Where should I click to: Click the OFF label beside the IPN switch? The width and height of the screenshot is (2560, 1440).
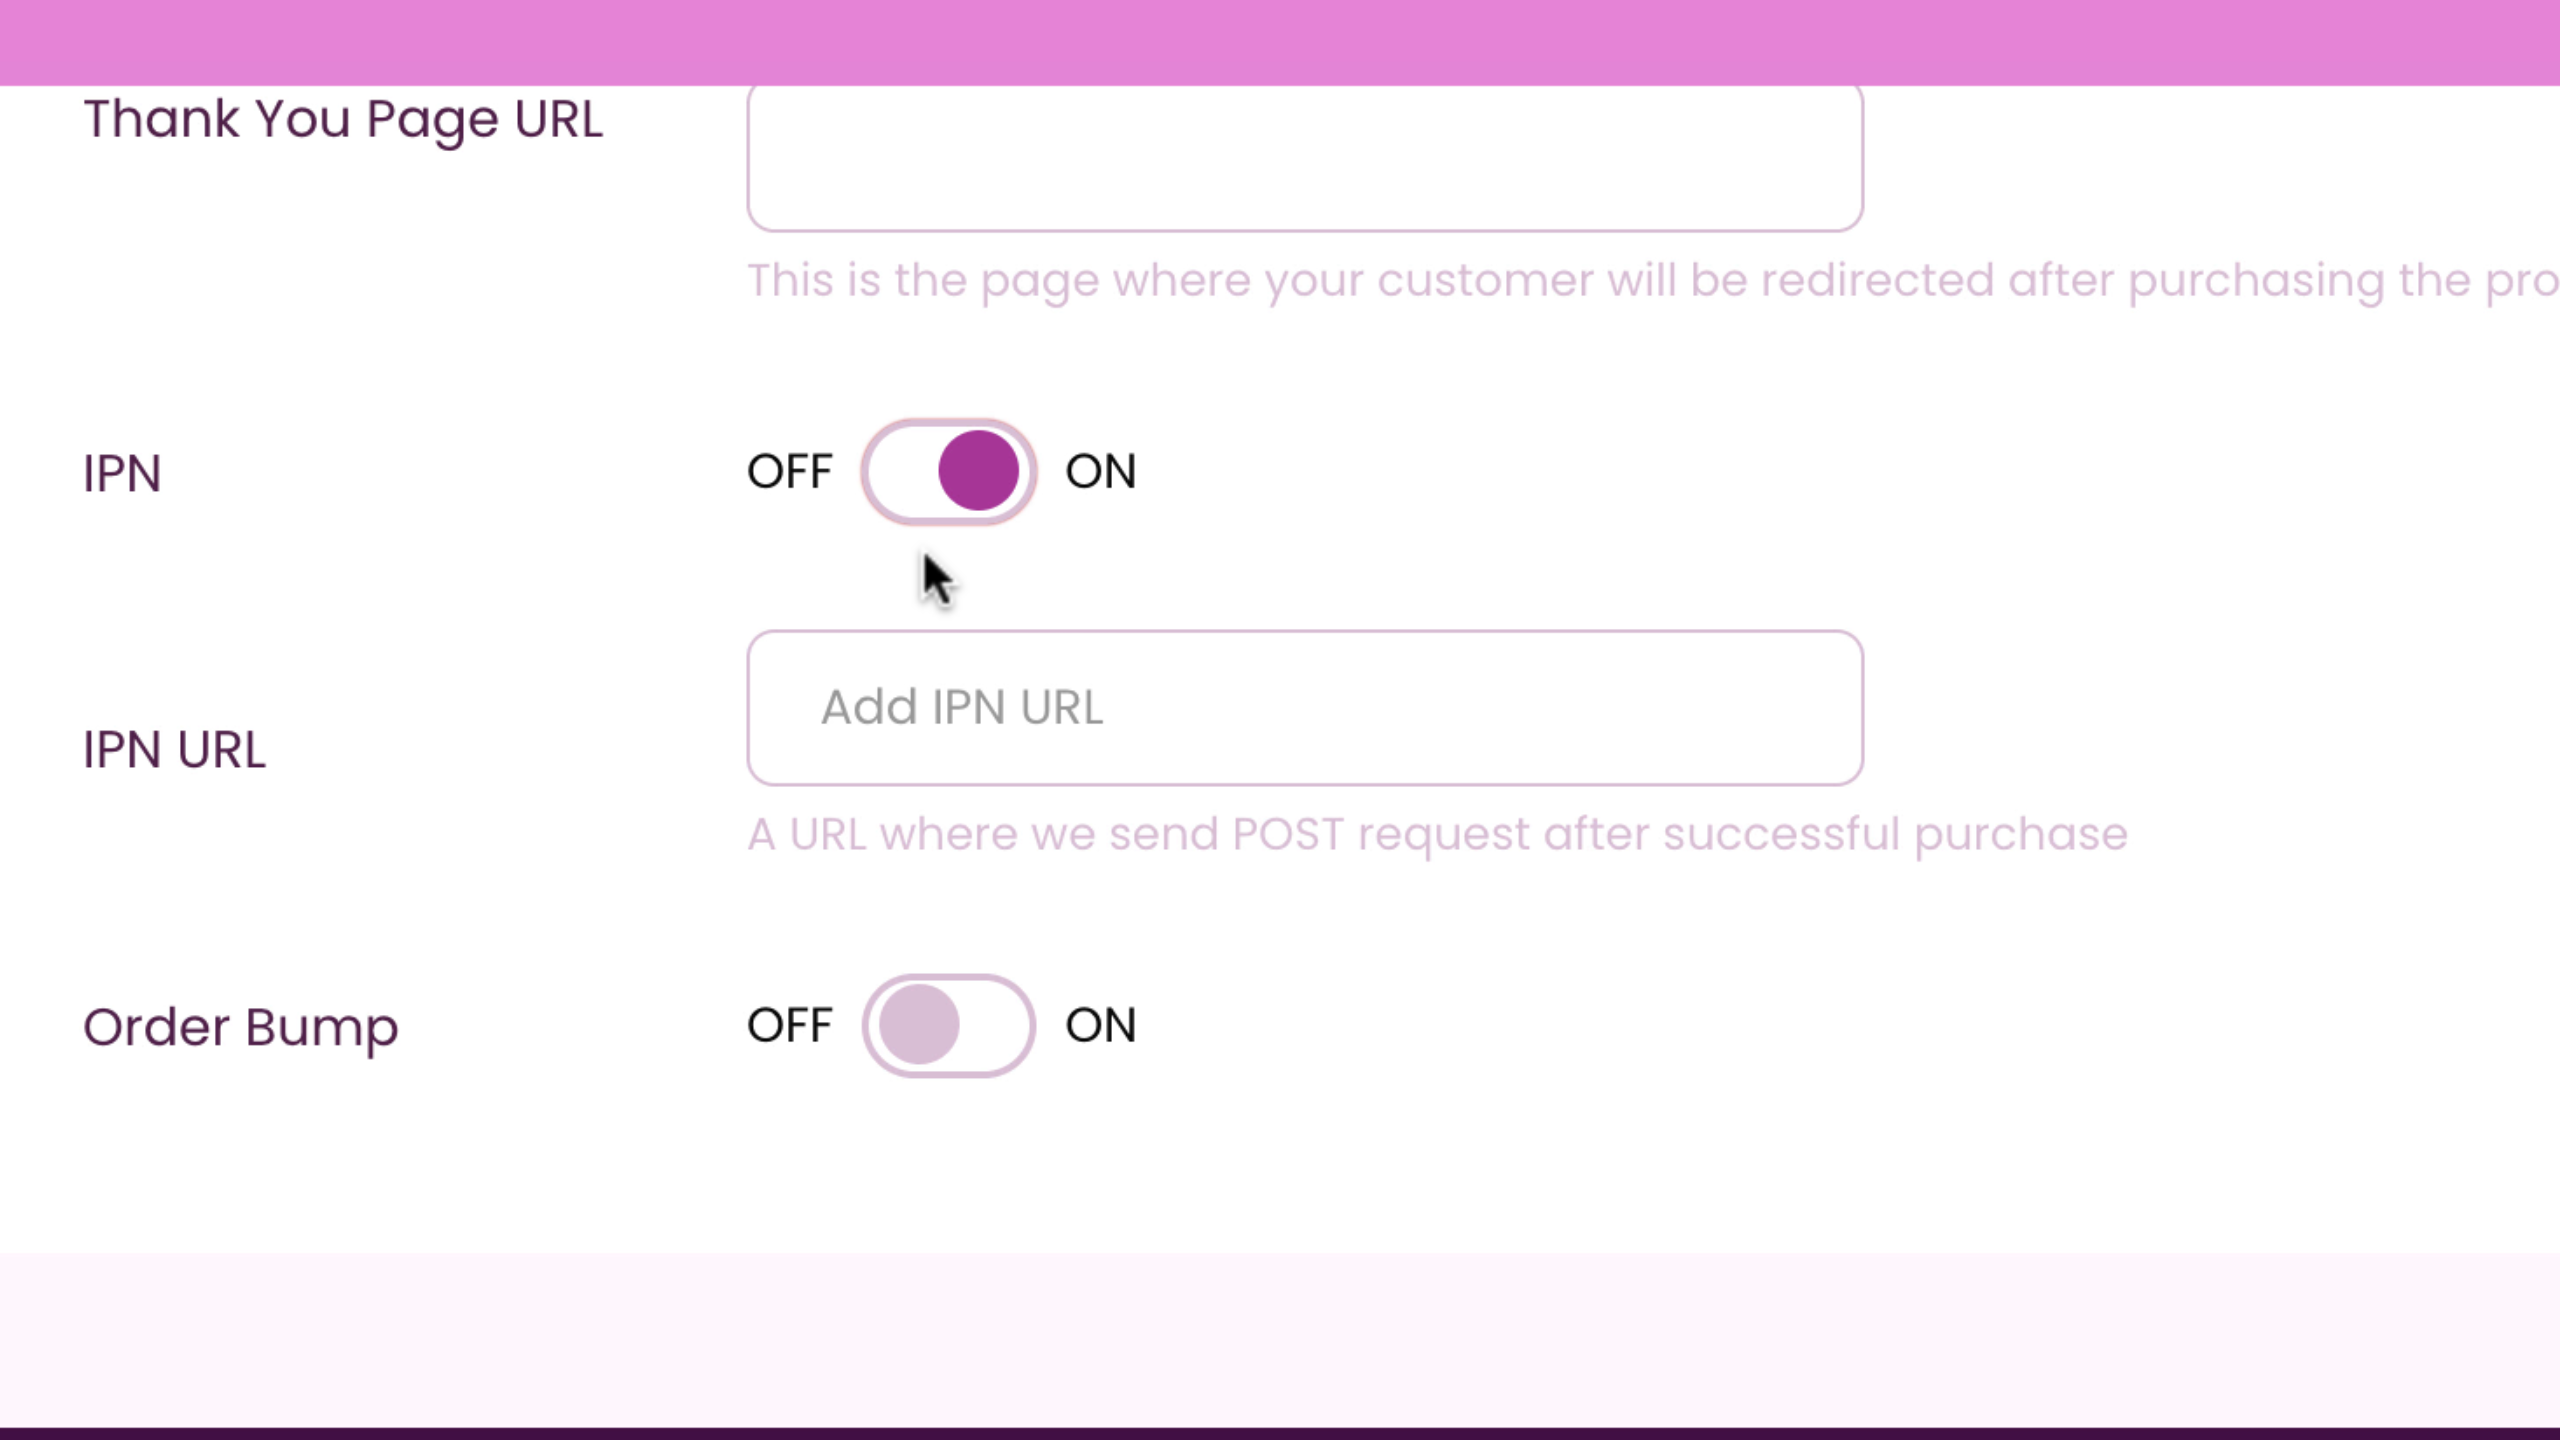(x=789, y=472)
